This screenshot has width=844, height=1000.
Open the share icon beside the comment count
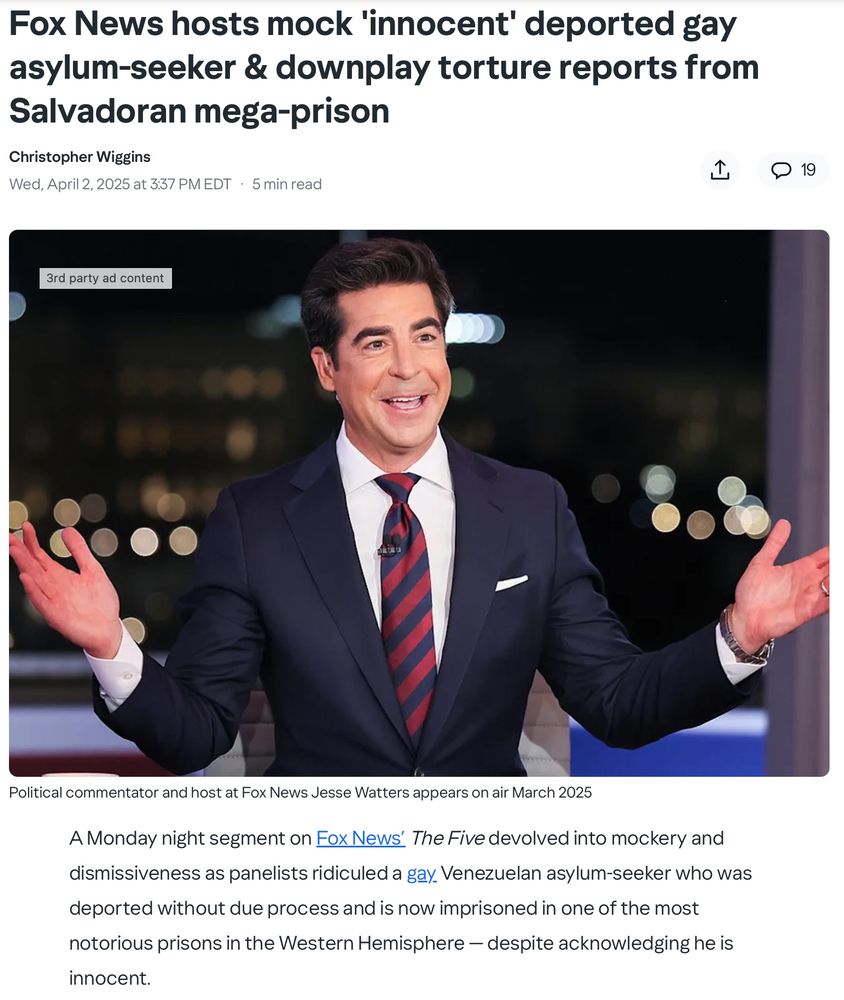pos(720,170)
